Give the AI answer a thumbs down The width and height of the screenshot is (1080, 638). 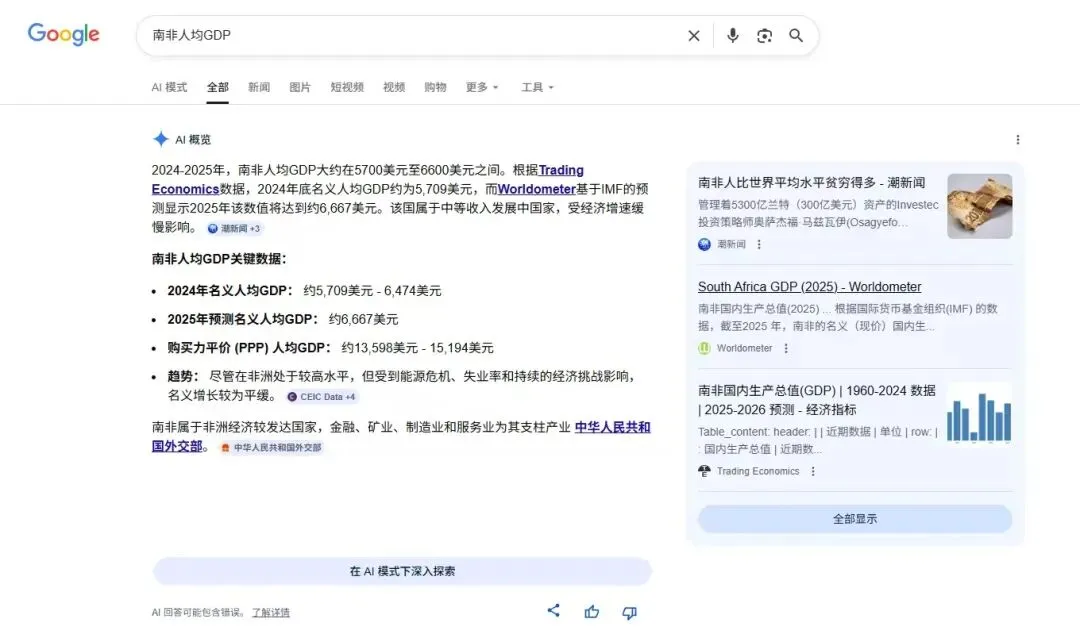coord(630,613)
